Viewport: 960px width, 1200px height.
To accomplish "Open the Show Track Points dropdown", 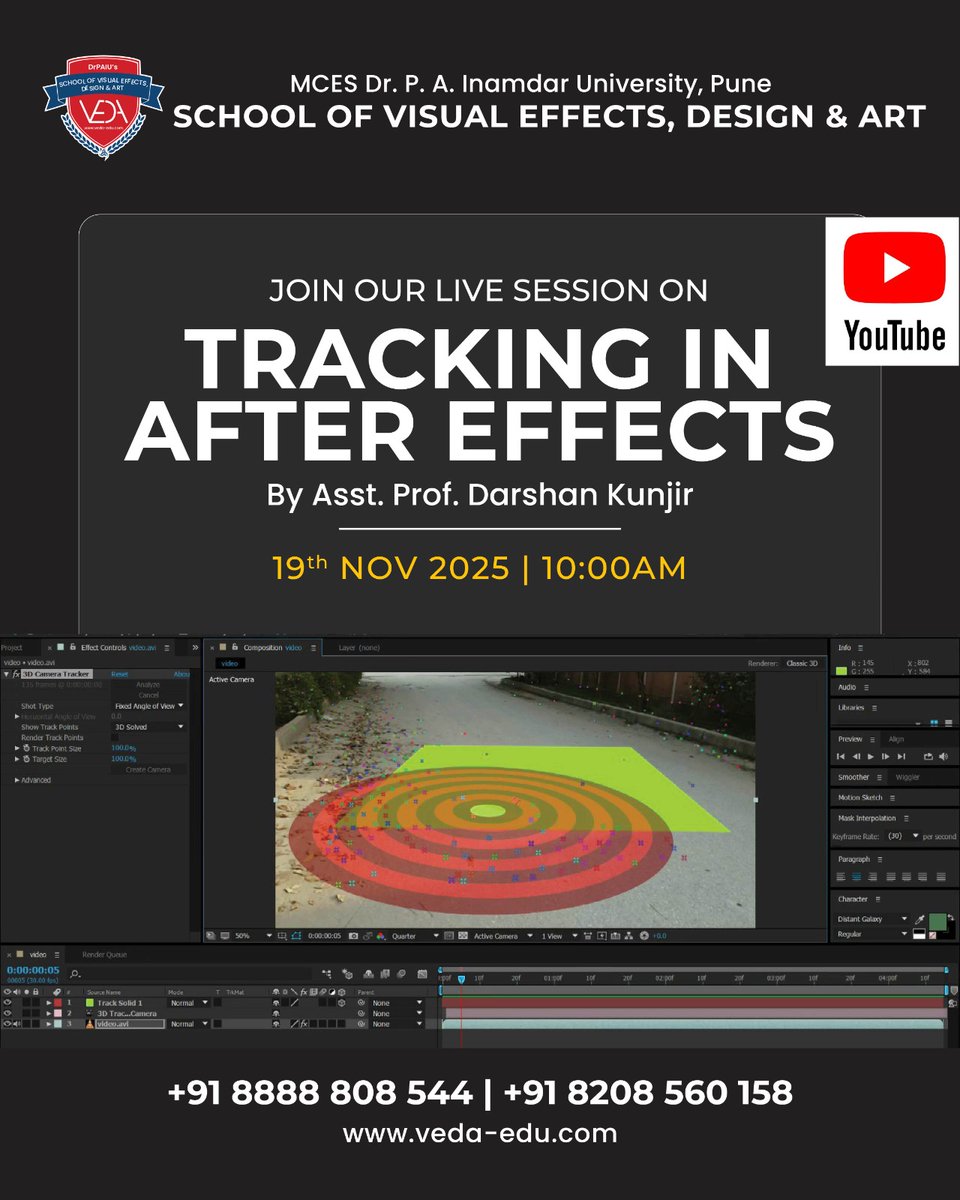I will 150,727.
